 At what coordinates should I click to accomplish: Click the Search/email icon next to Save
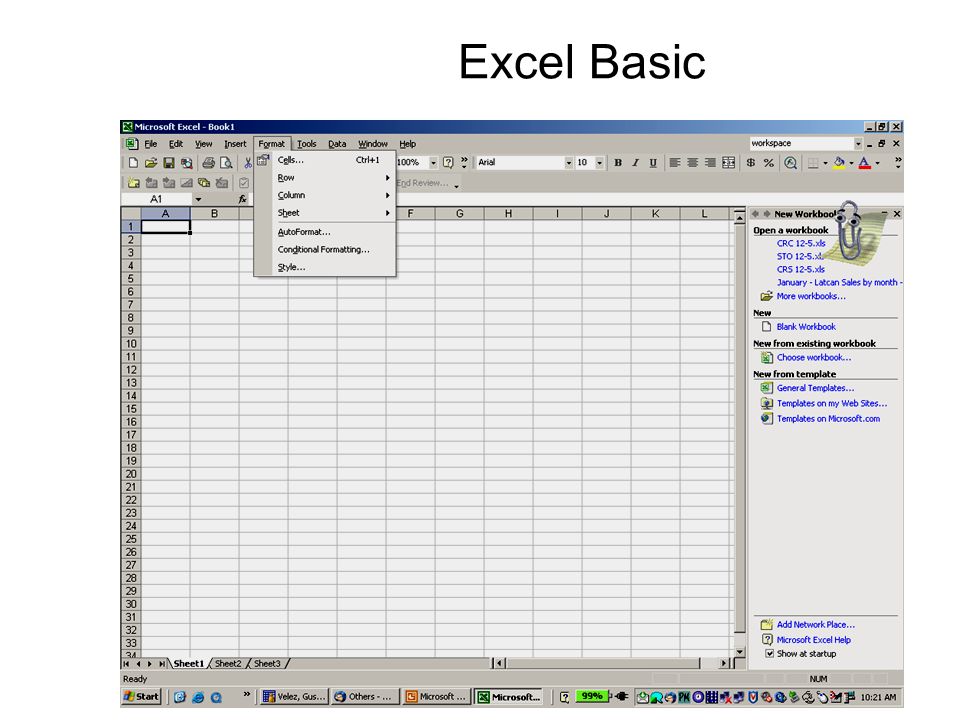(186, 163)
